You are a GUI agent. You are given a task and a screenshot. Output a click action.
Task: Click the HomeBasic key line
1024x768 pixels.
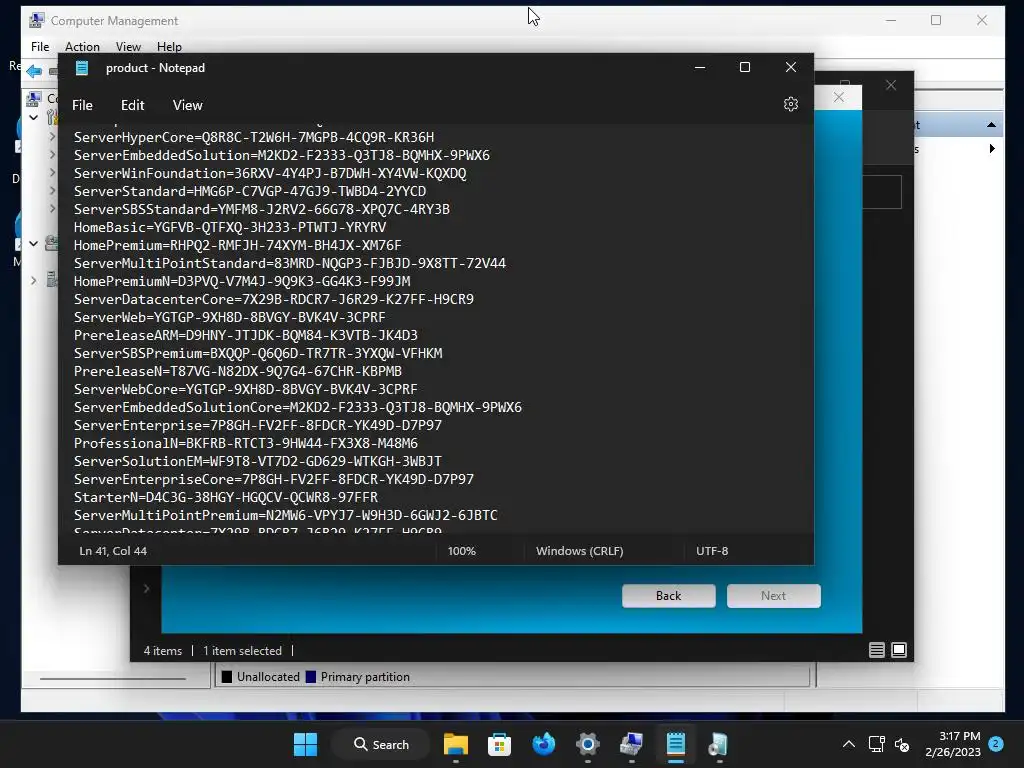[230, 227]
